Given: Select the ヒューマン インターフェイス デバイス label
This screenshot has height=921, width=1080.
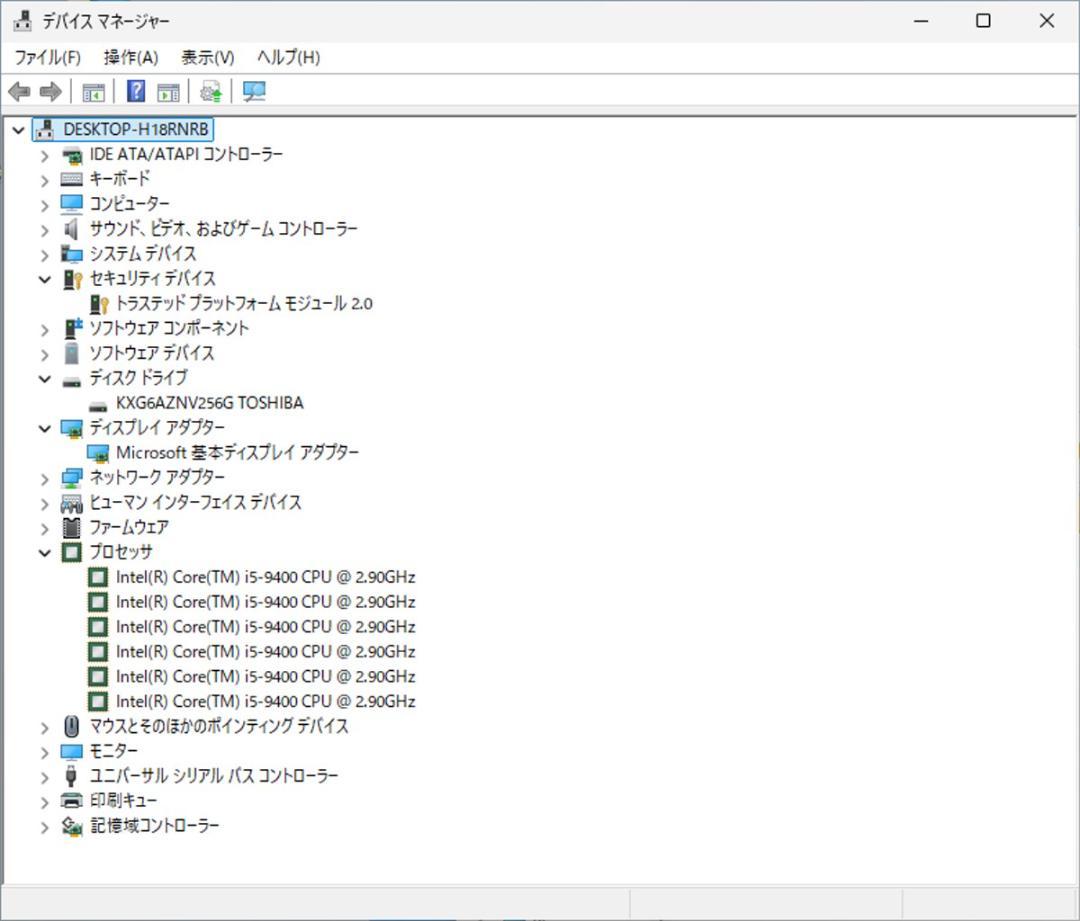Looking at the screenshot, I should click(x=196, y=502).
